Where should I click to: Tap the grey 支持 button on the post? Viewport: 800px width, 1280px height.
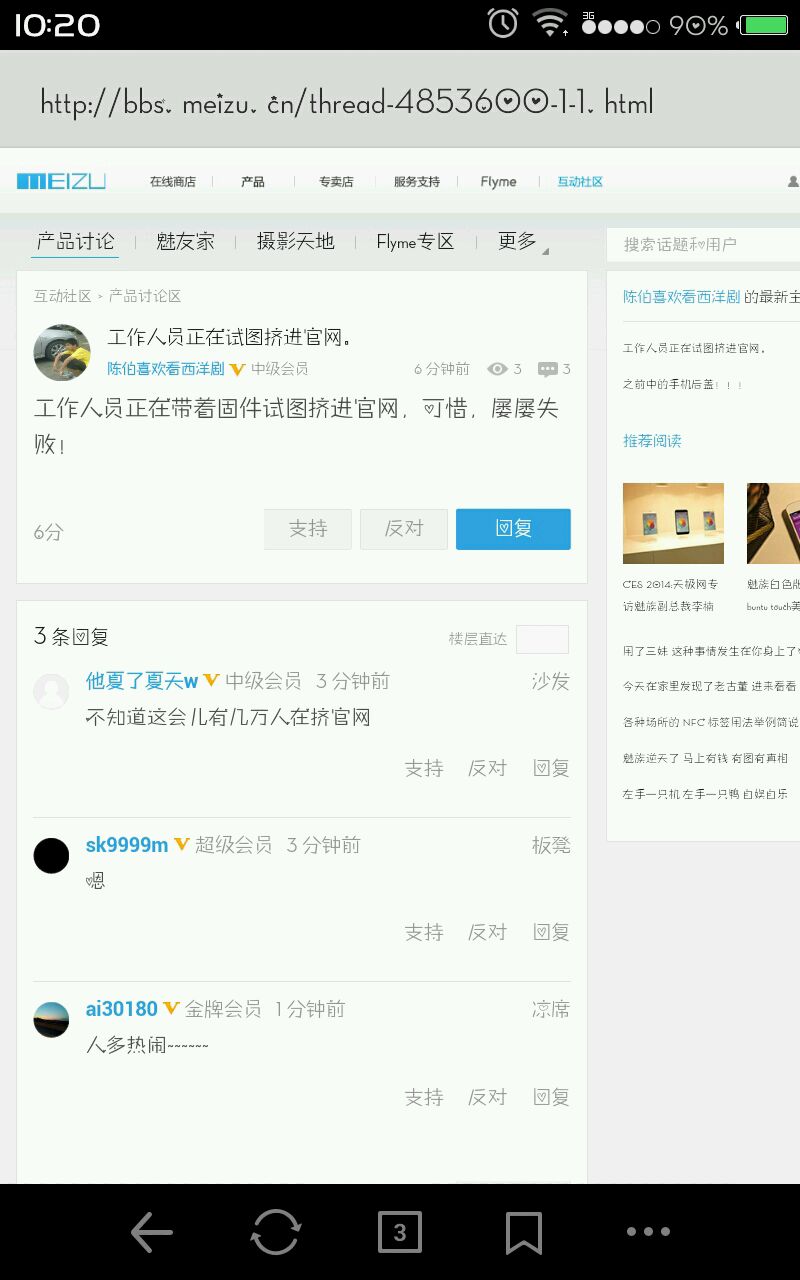pyautogui.click(x=308, y=529)
